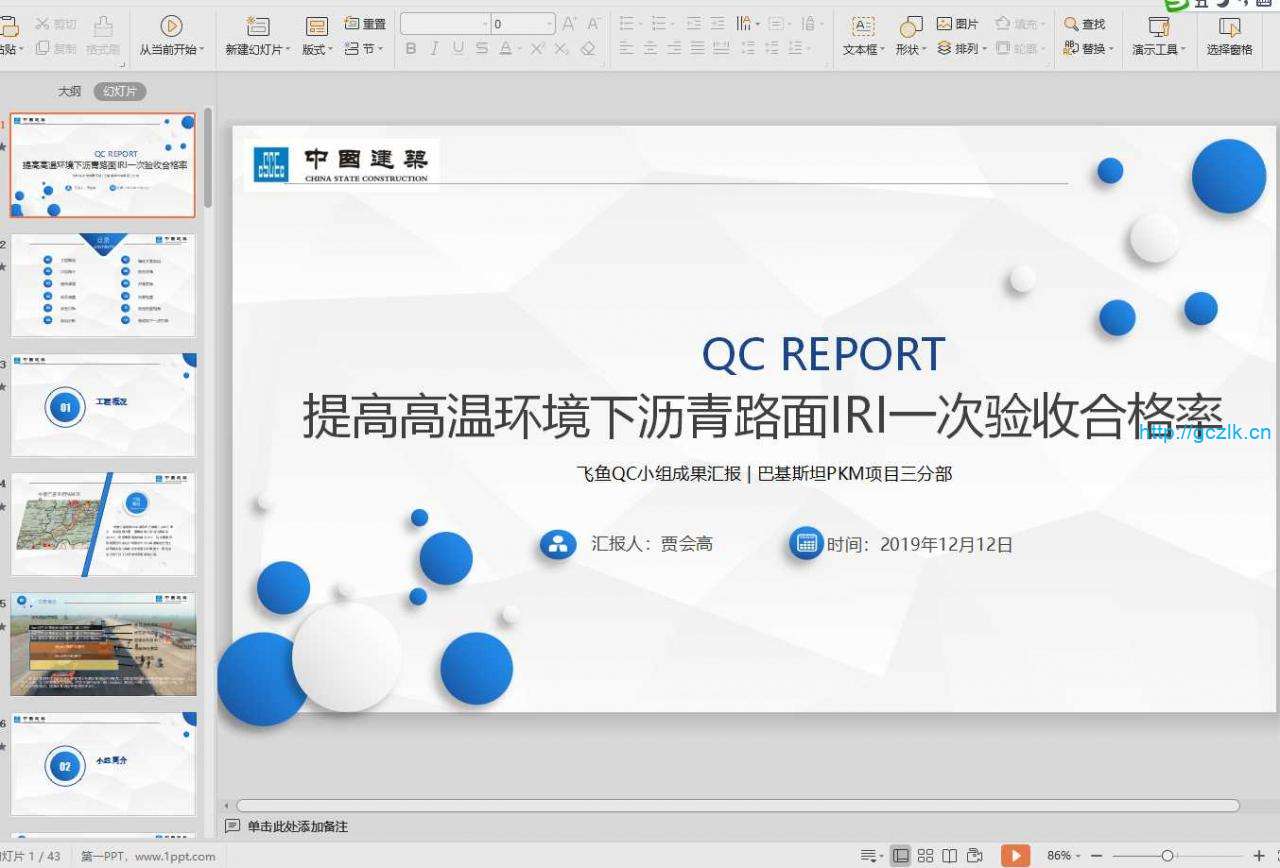
Task: Click the 新建幻灯片 new slide icon
Action: tap(258, 27)
